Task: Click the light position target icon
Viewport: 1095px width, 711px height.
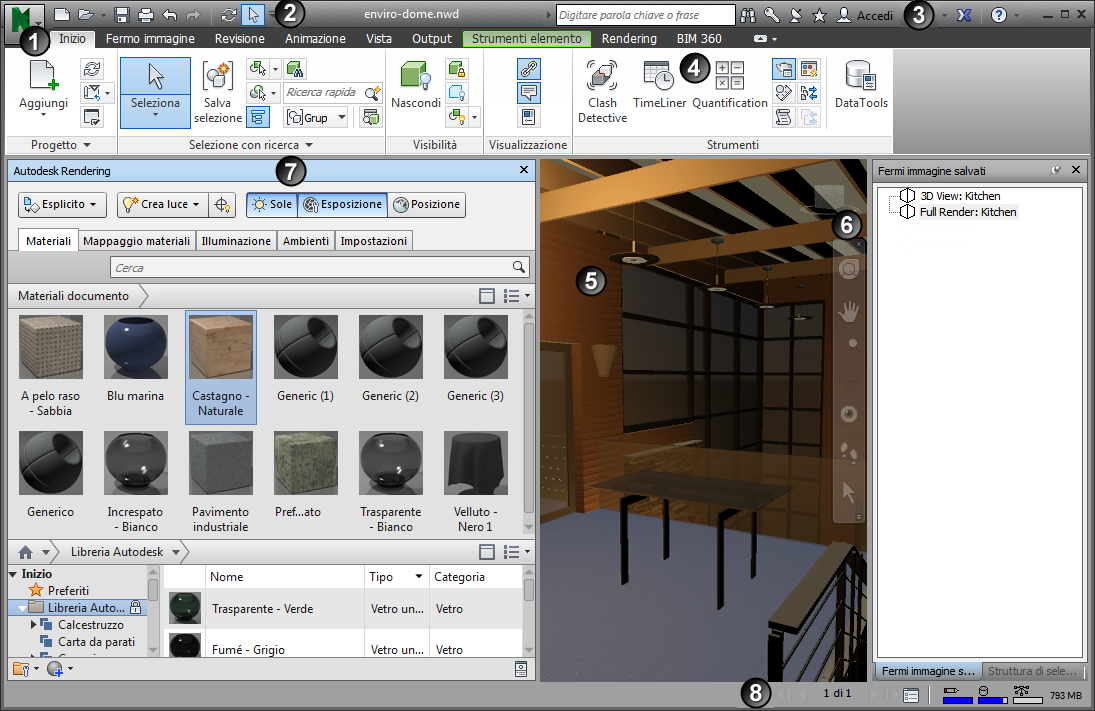Action: pos(221,205)
